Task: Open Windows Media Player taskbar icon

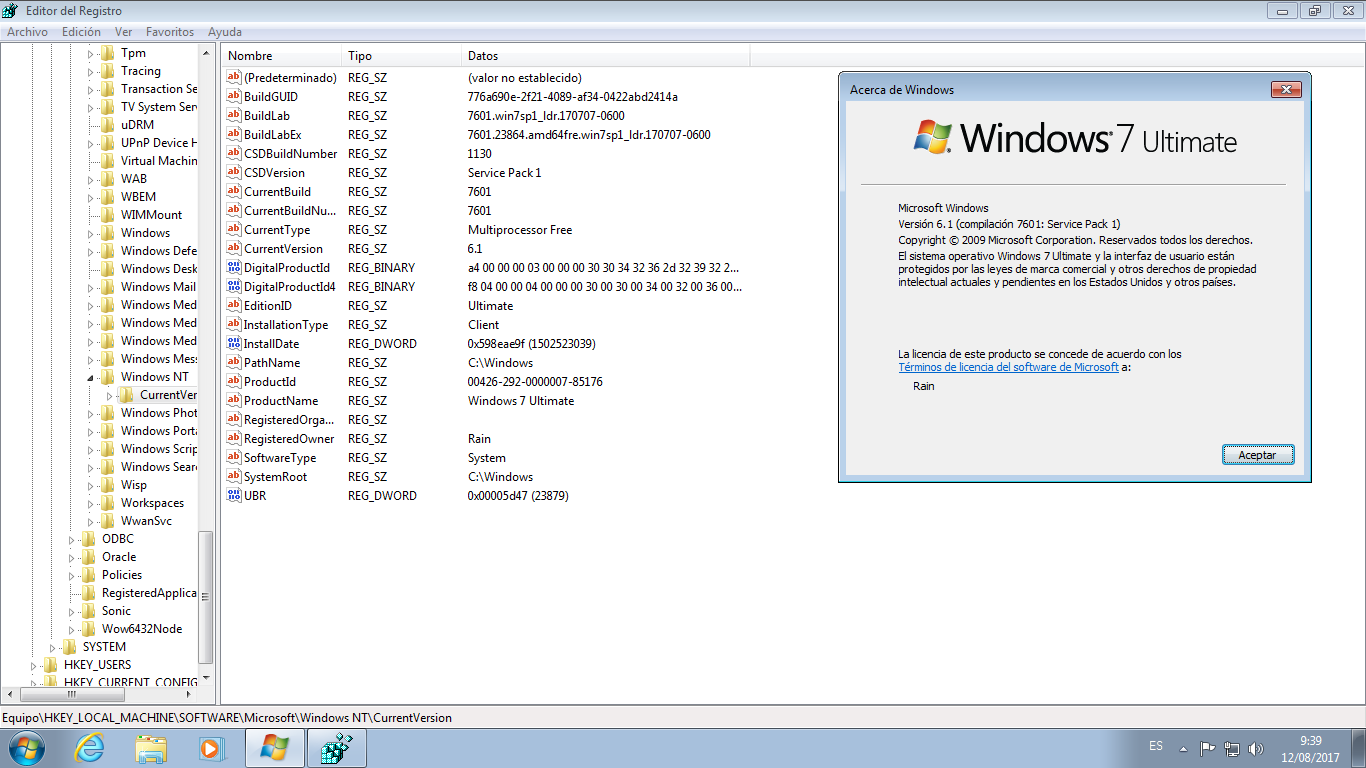Action: coord(212,748)
